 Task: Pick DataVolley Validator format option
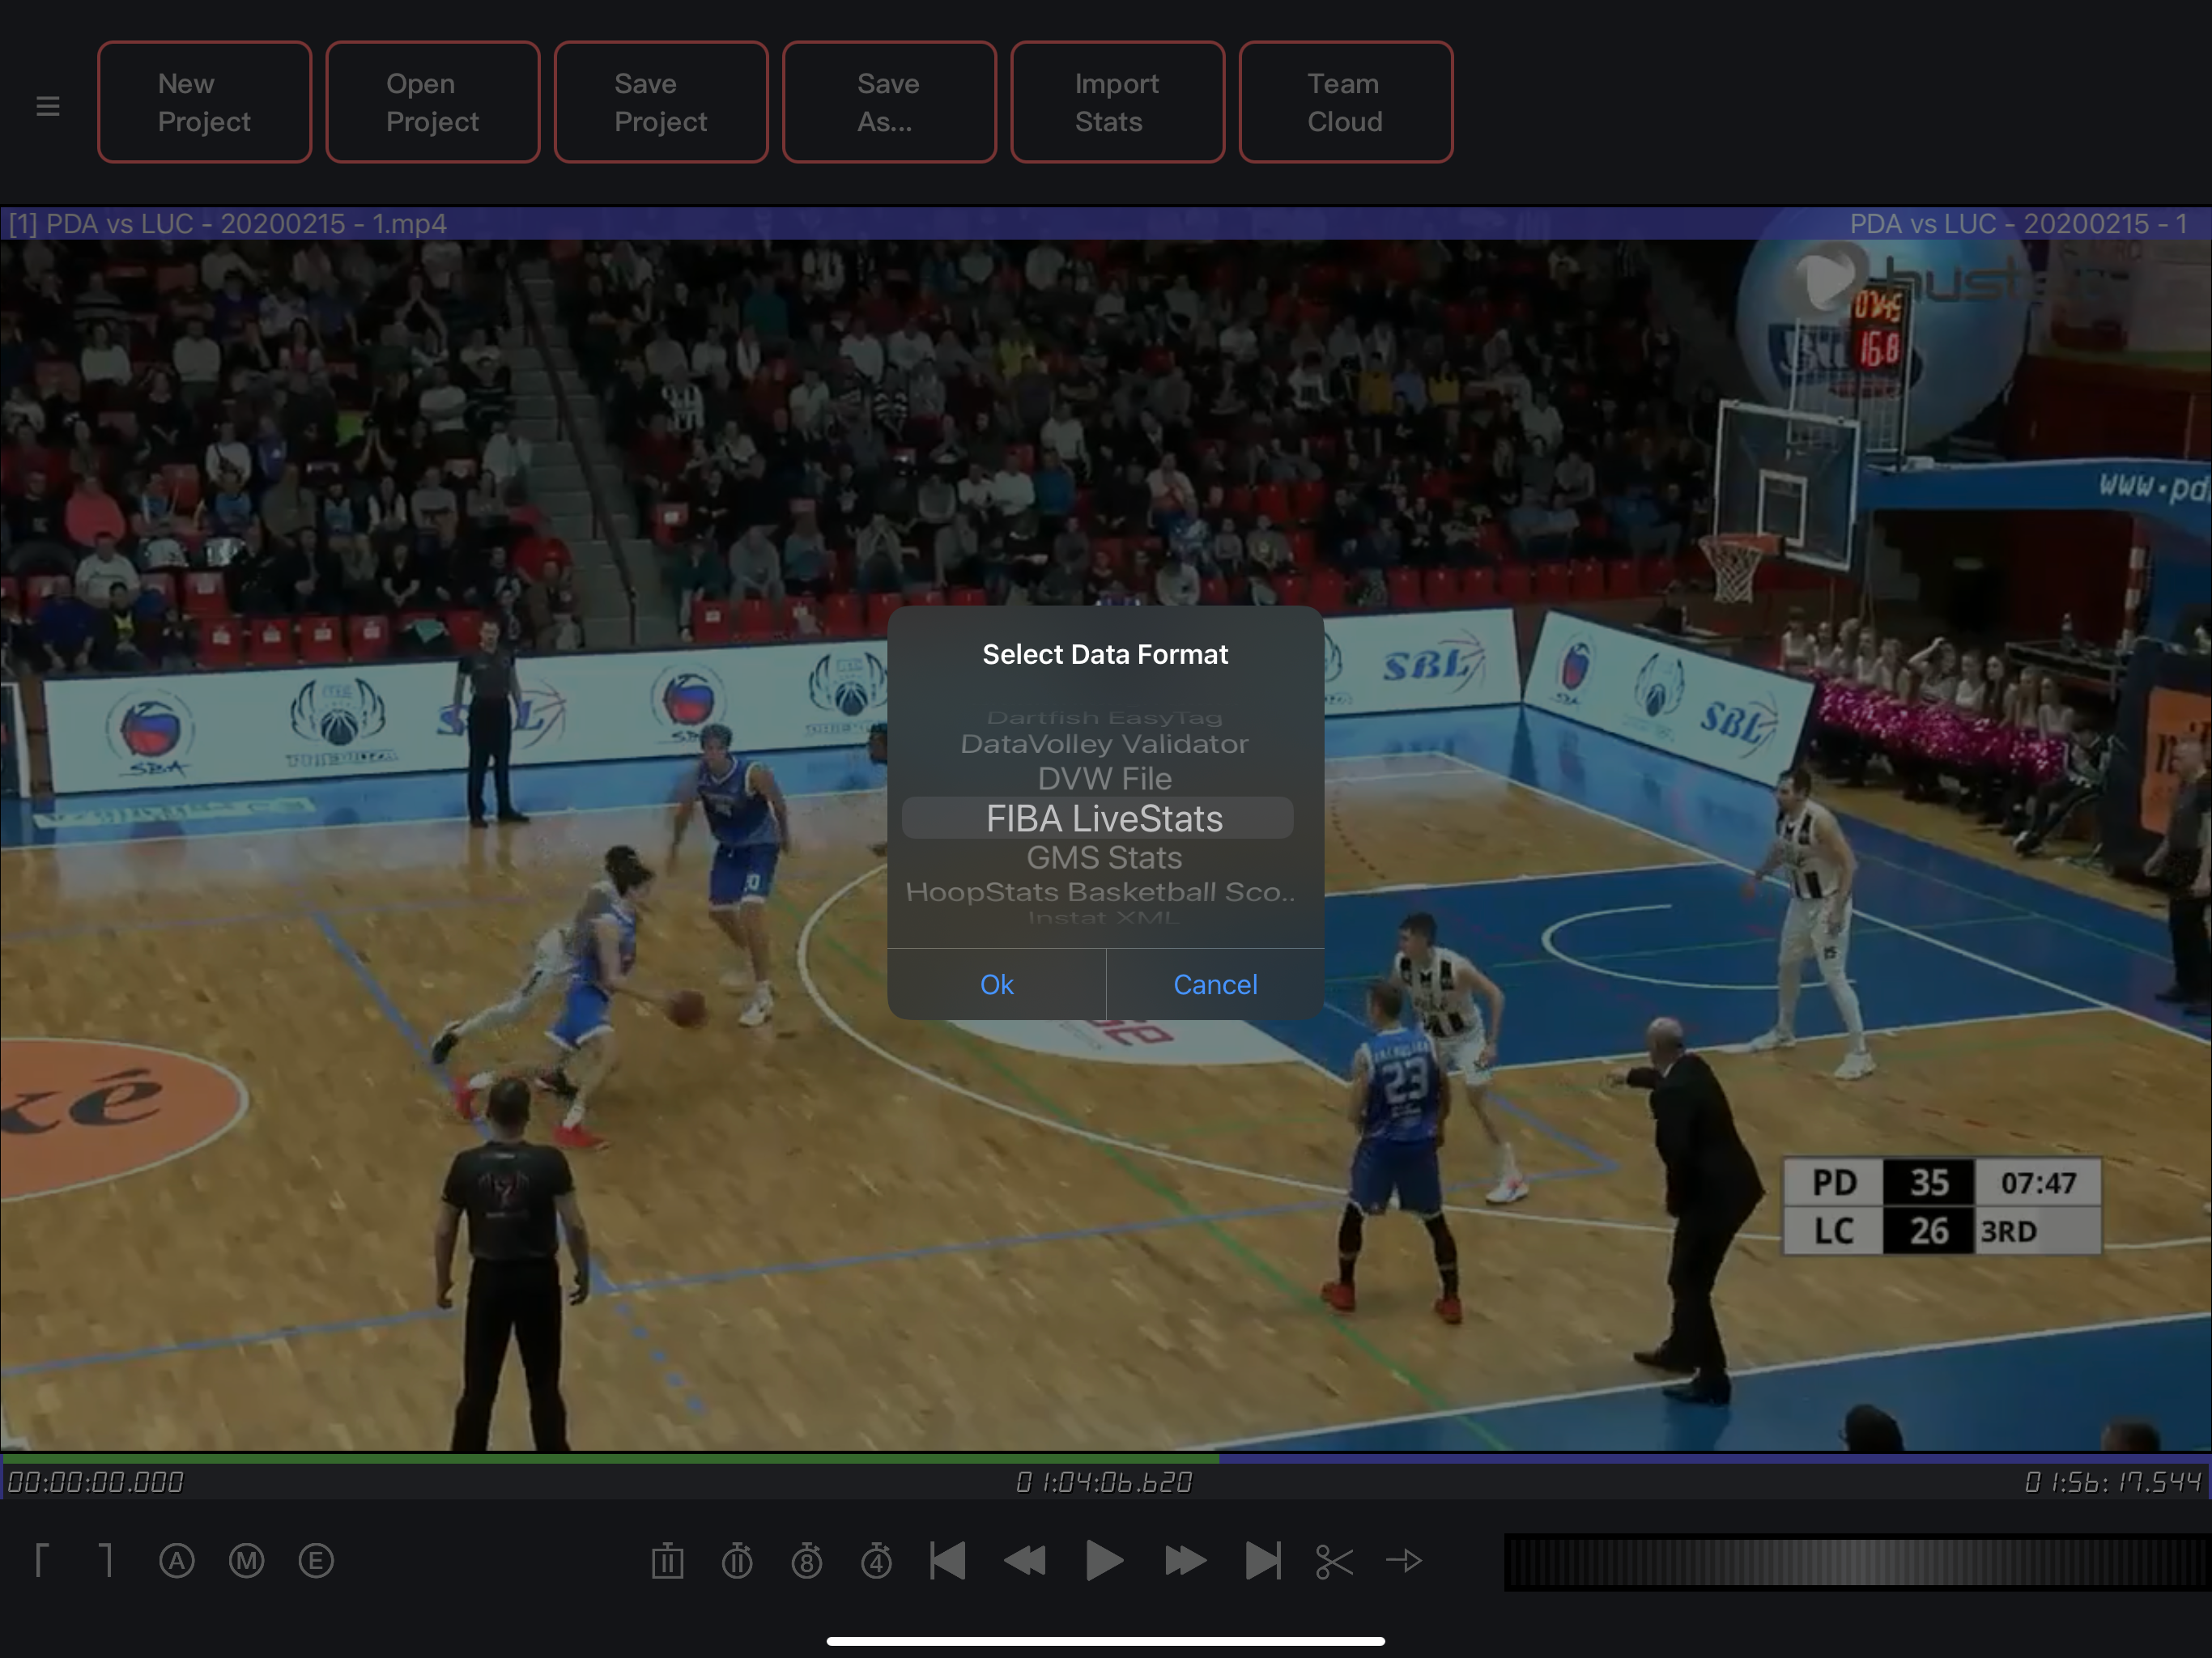(x=1104, y=744)
